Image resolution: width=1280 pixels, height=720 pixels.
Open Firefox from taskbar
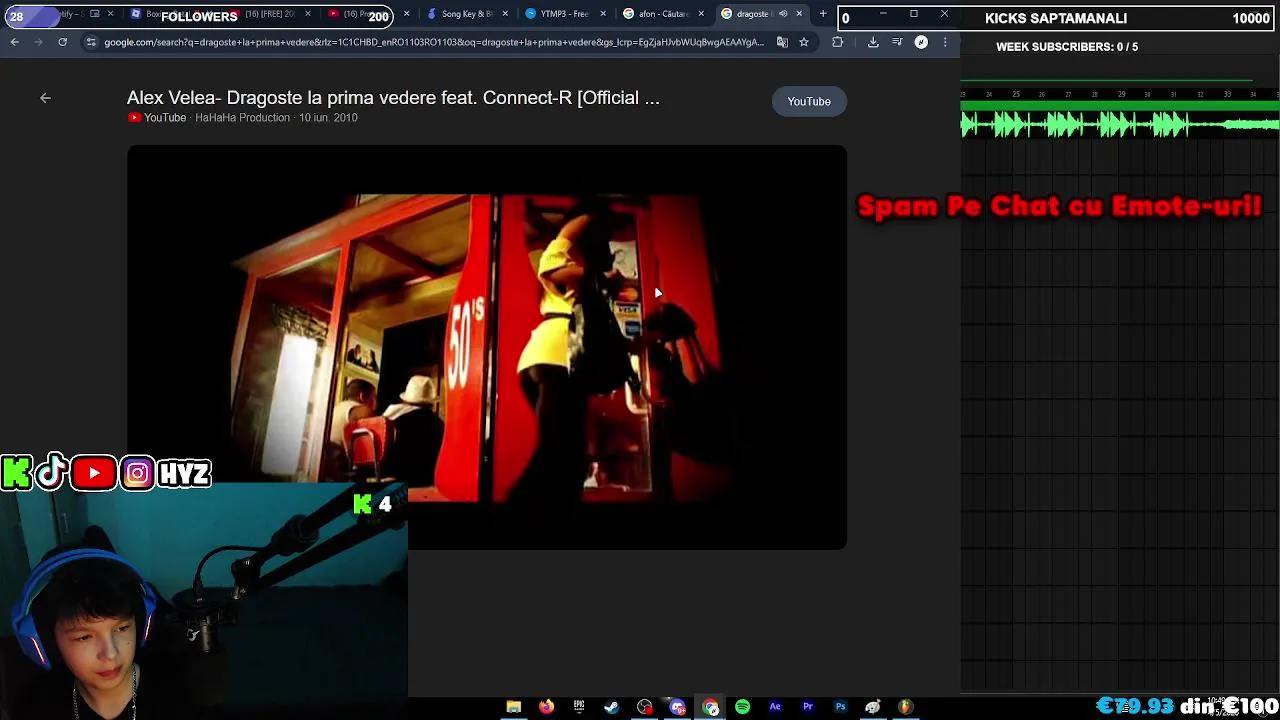click(x=546, y=707)
